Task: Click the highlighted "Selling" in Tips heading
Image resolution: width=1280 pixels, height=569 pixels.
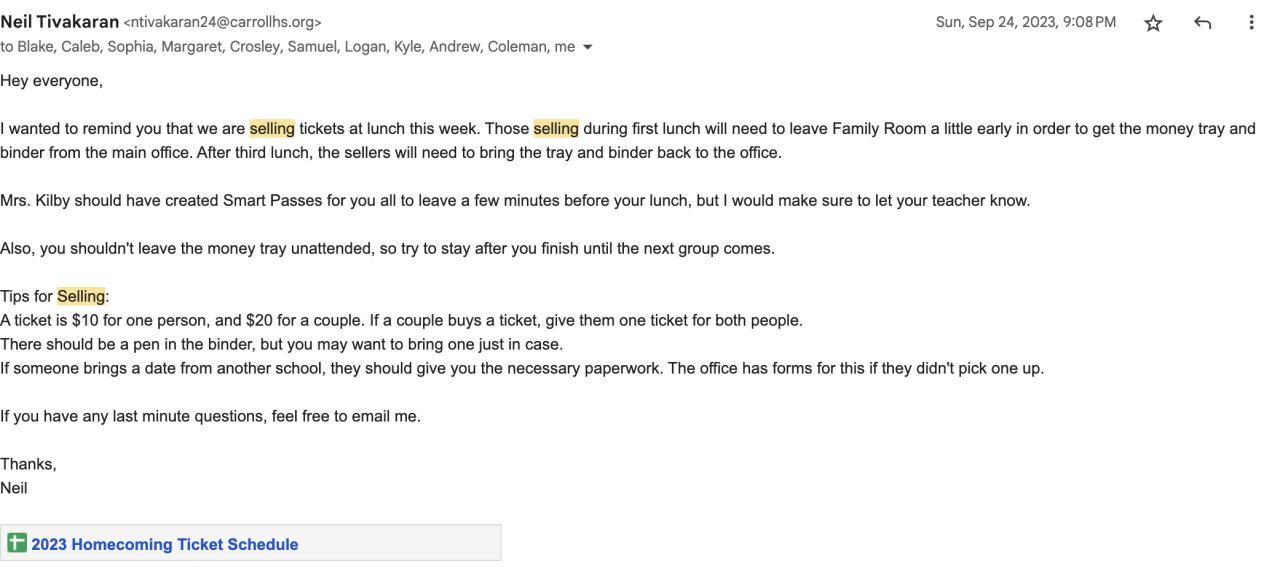Action: (81, 296)
